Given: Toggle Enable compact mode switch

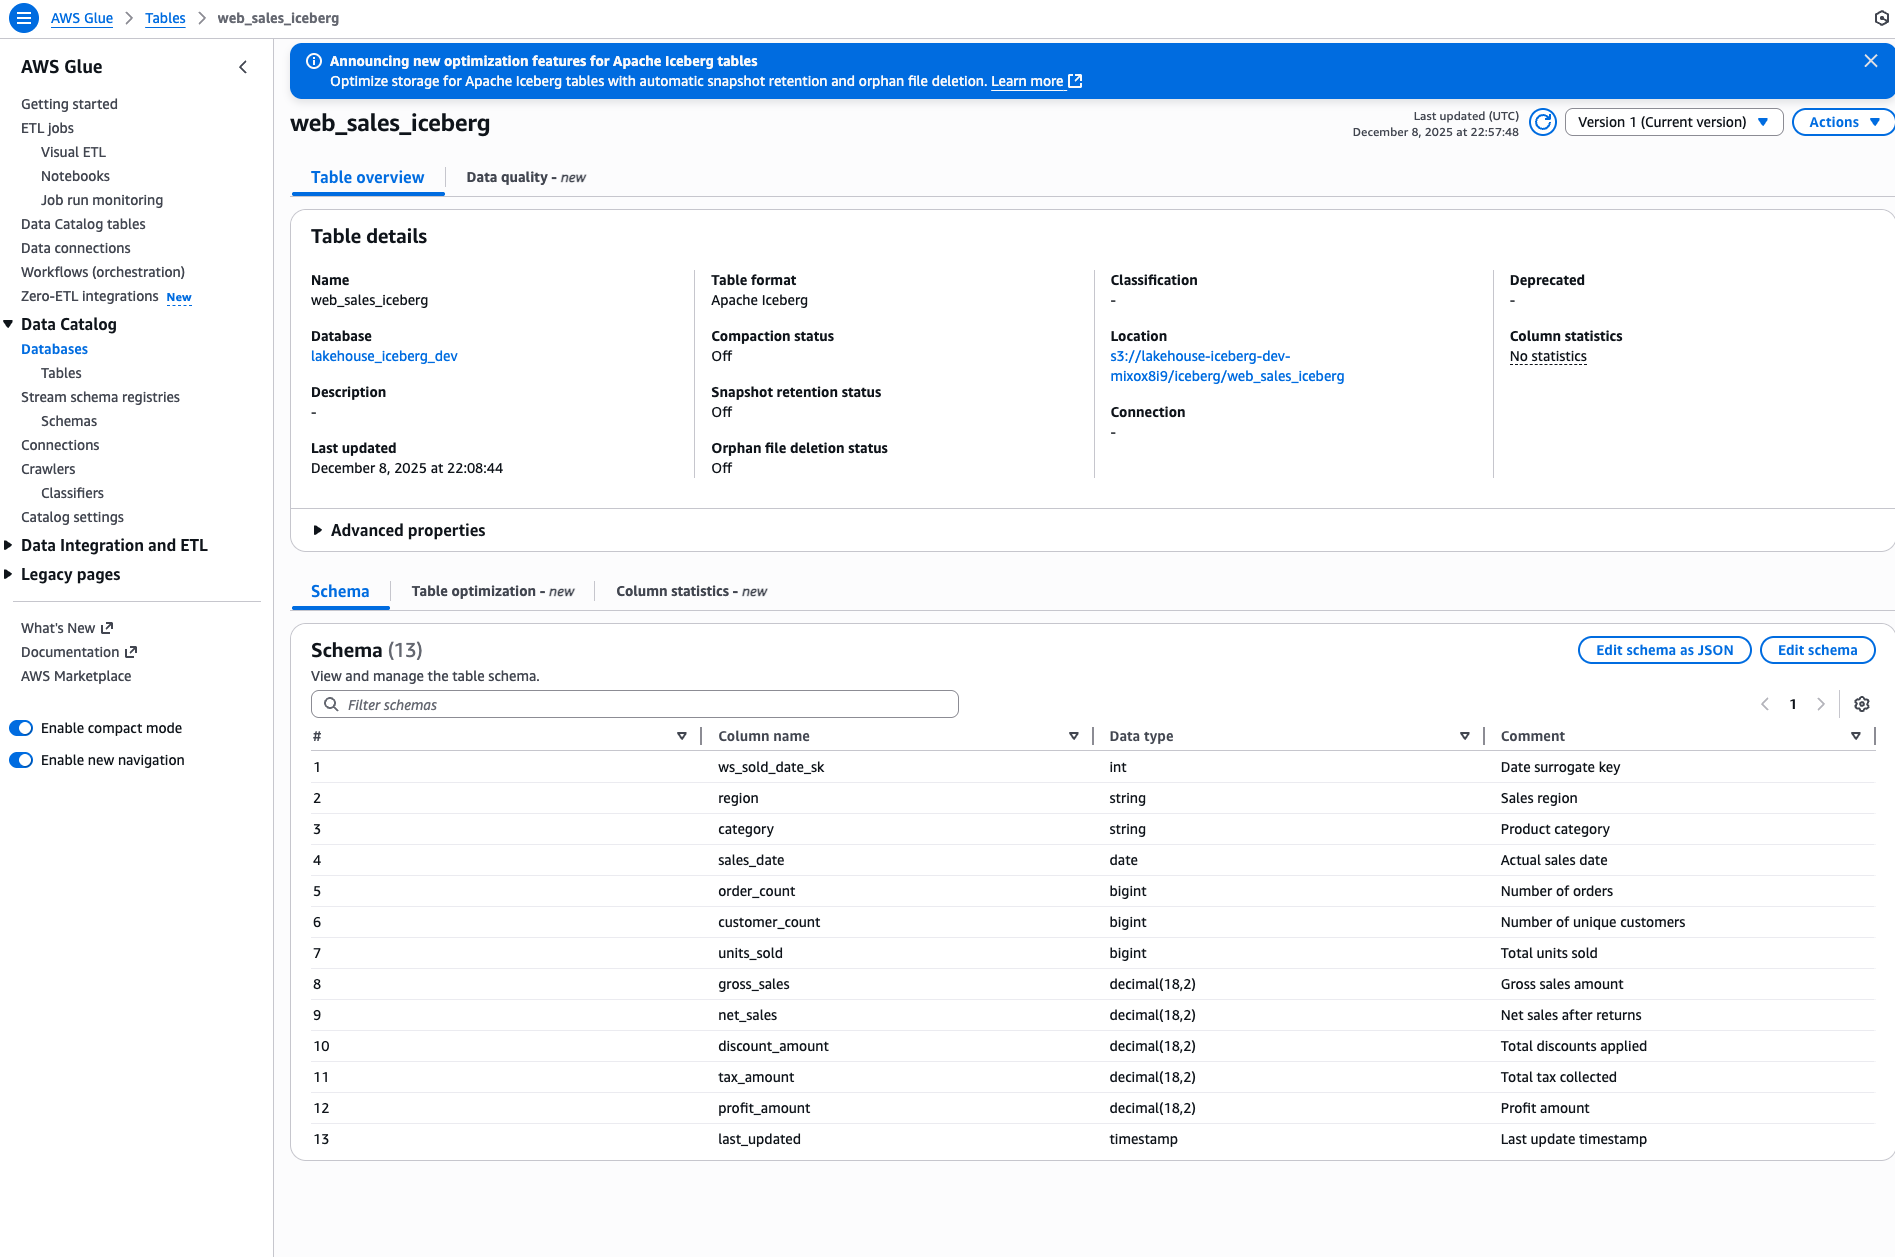Looking at the screenshot, I should pos(21,728).
